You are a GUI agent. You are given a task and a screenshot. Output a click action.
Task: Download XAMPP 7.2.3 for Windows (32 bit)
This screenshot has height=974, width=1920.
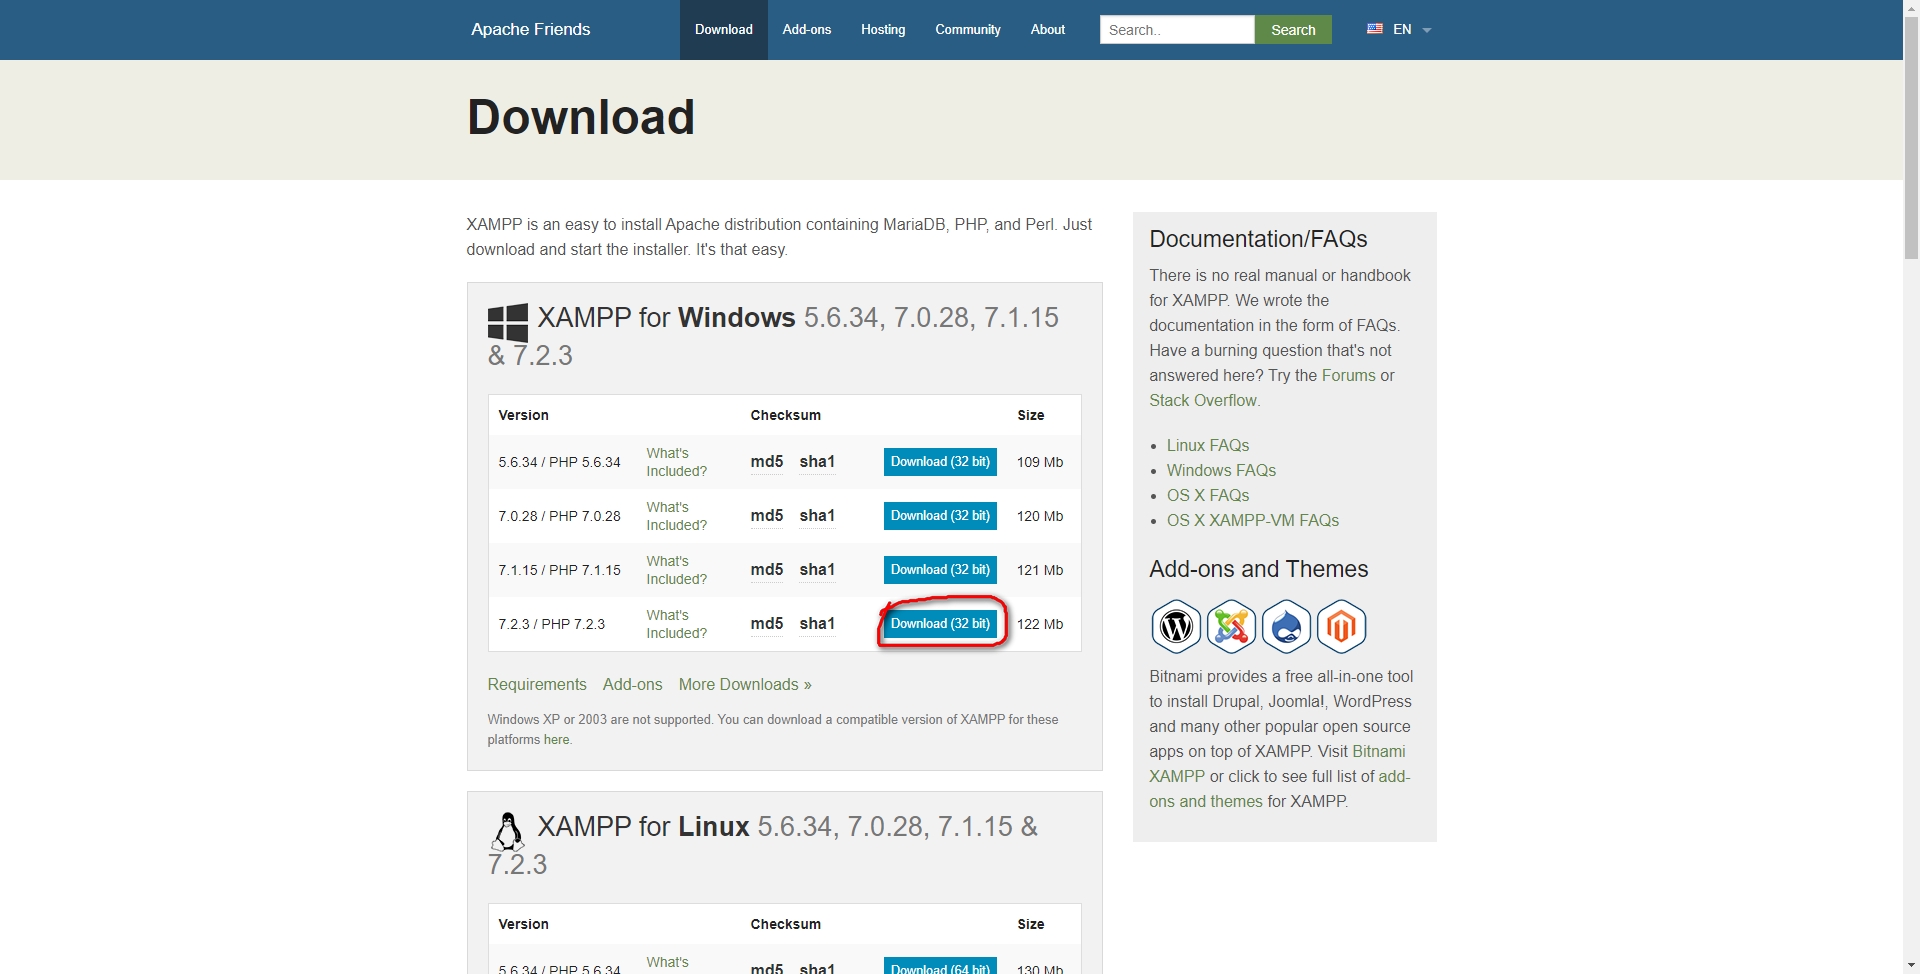tap(940, 624)
